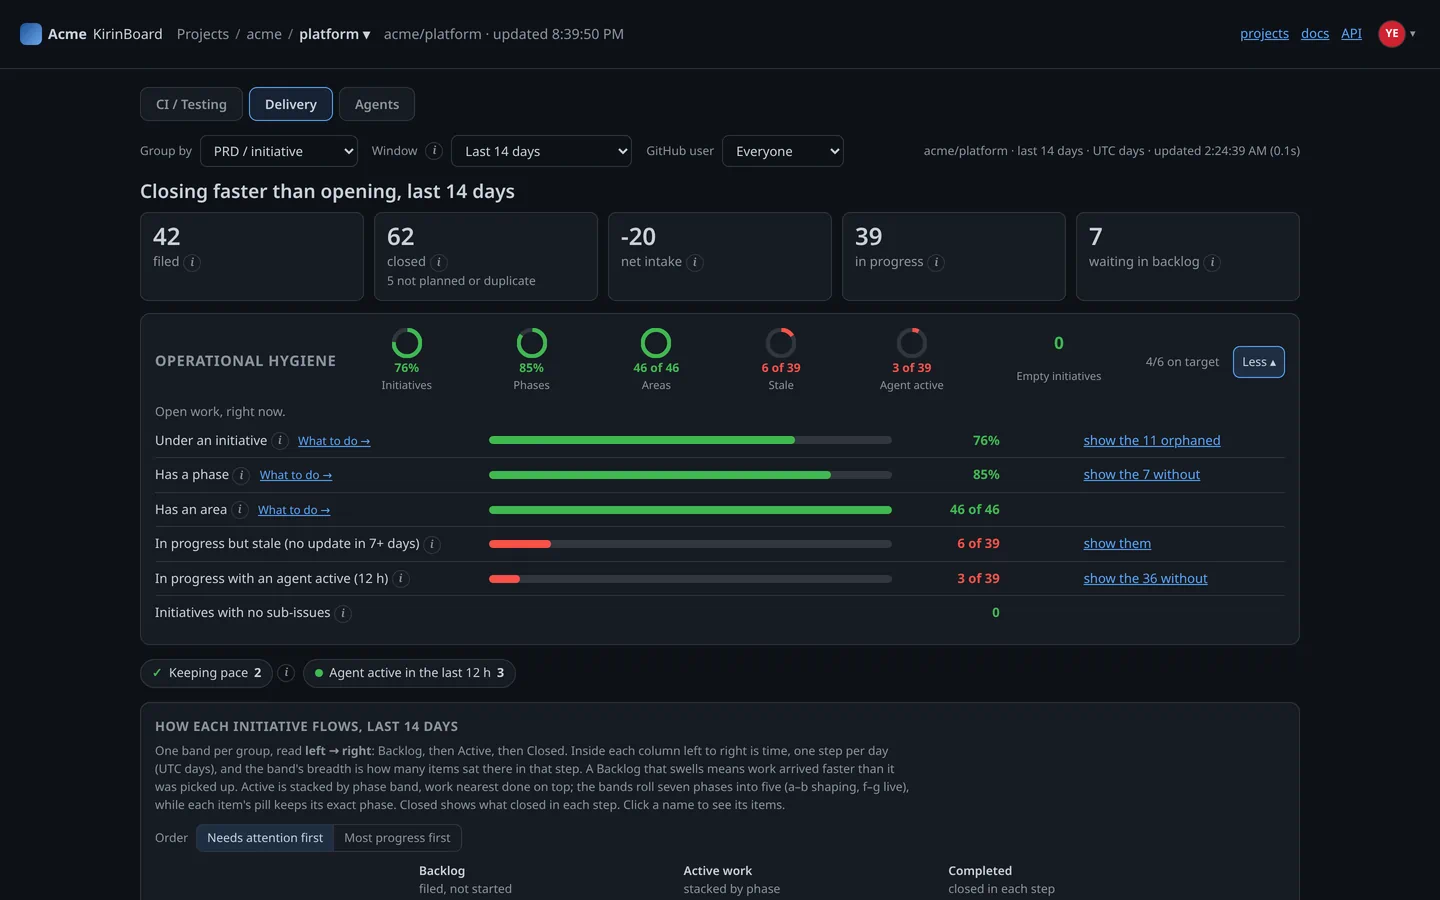Show info for the filed count
Viewport: 1440px width, 900px height.
(x=192, y=262)
